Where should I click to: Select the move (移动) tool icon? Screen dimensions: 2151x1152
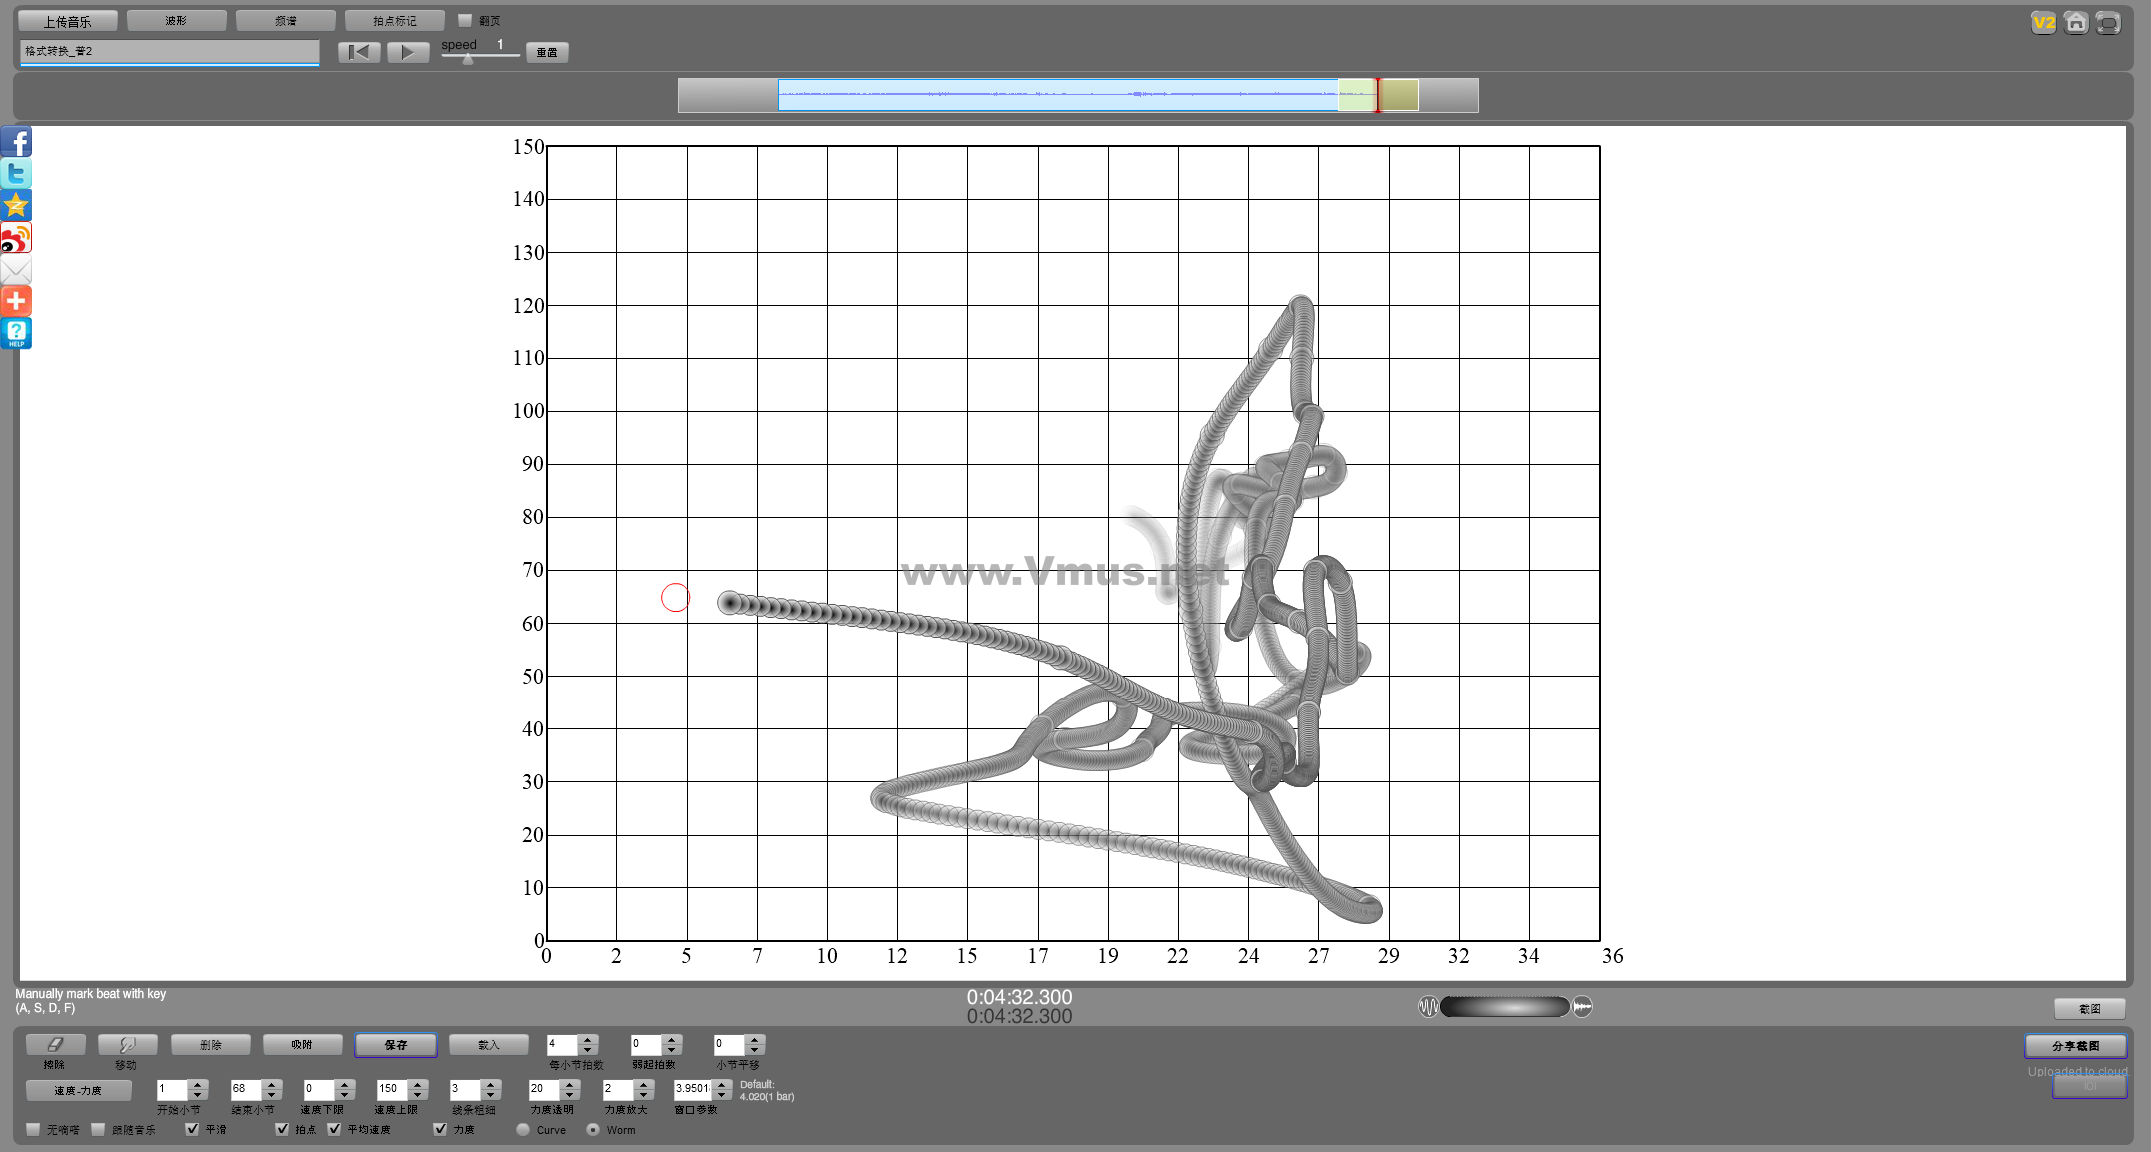(127, 1045)
